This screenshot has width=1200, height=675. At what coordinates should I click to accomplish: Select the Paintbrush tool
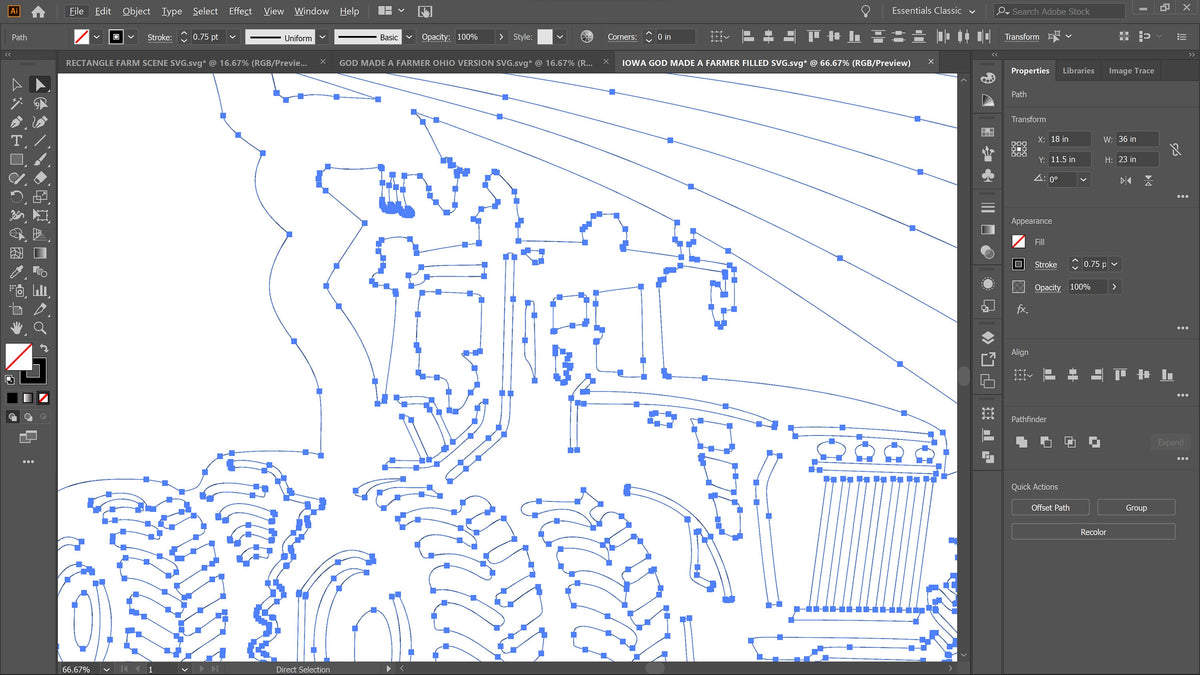point(40,160)
